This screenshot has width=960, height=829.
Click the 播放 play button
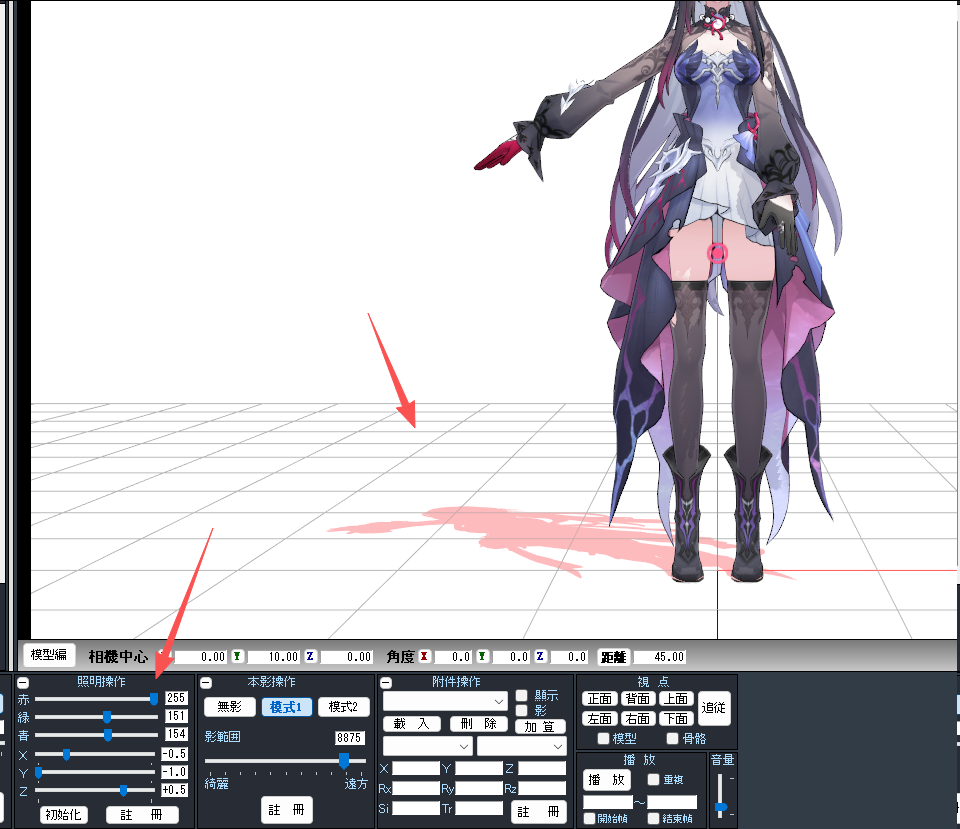[606, 780]
